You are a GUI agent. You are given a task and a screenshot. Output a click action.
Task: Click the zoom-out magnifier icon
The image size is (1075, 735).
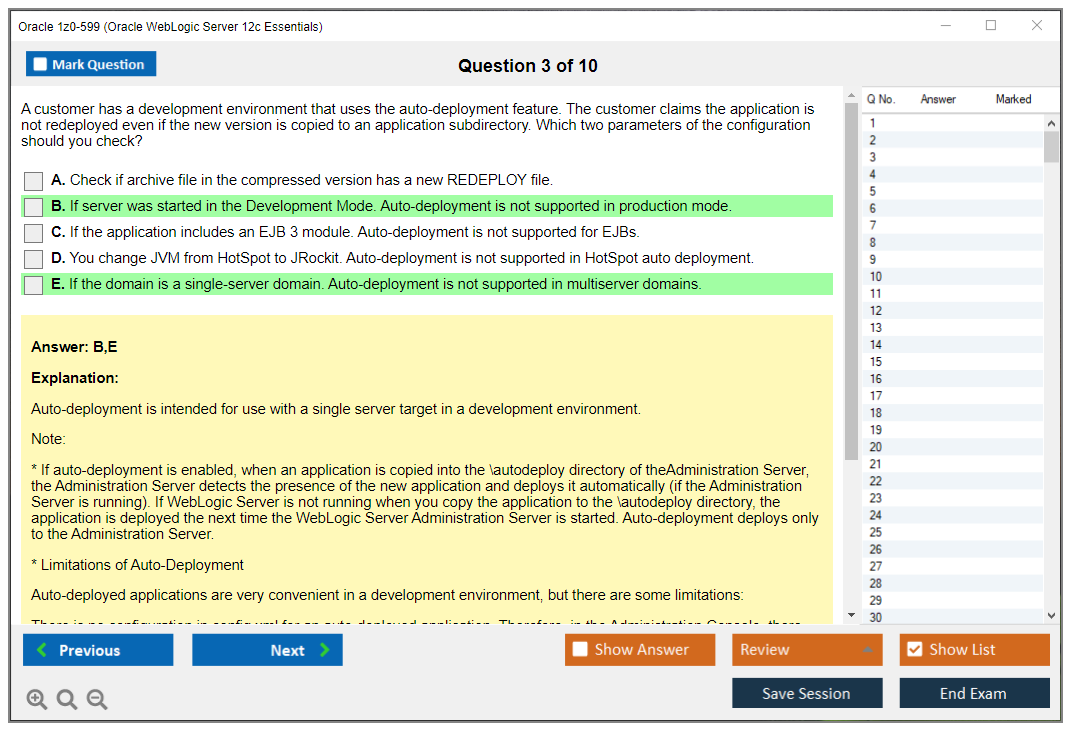pyautogui.click(x=97, y=699)
